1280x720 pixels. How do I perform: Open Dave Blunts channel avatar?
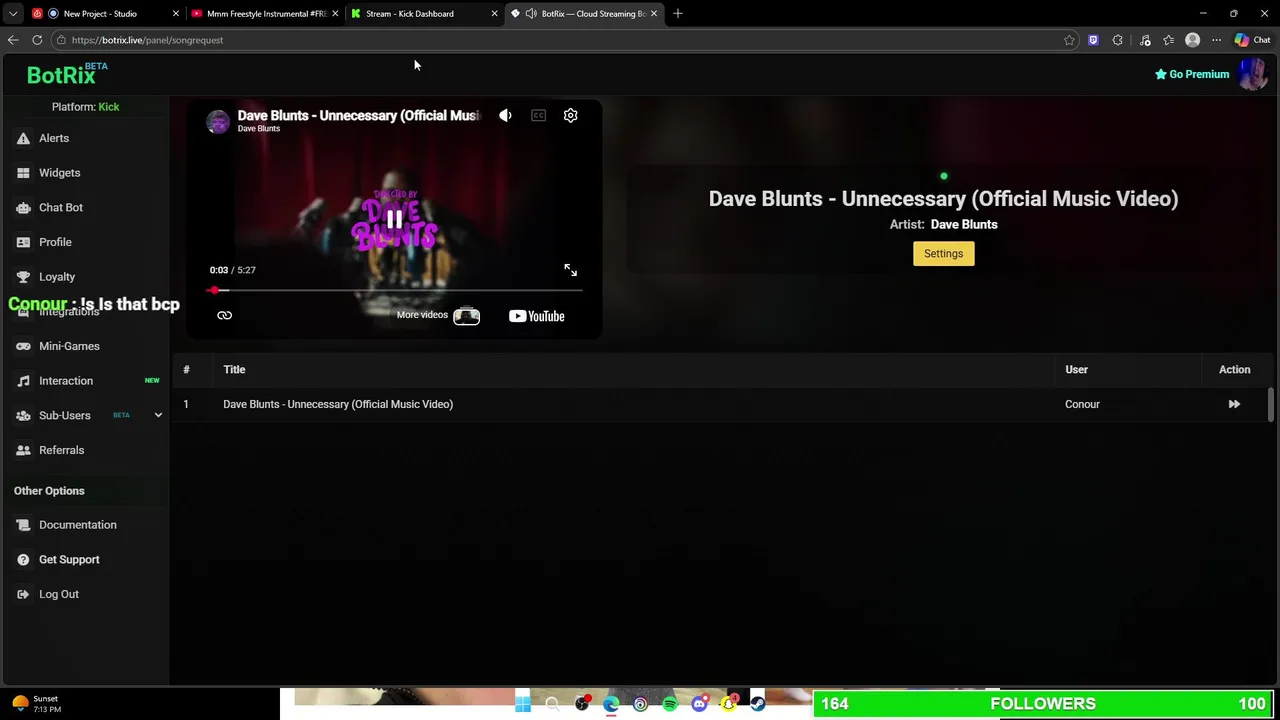[x=217, y=122]
